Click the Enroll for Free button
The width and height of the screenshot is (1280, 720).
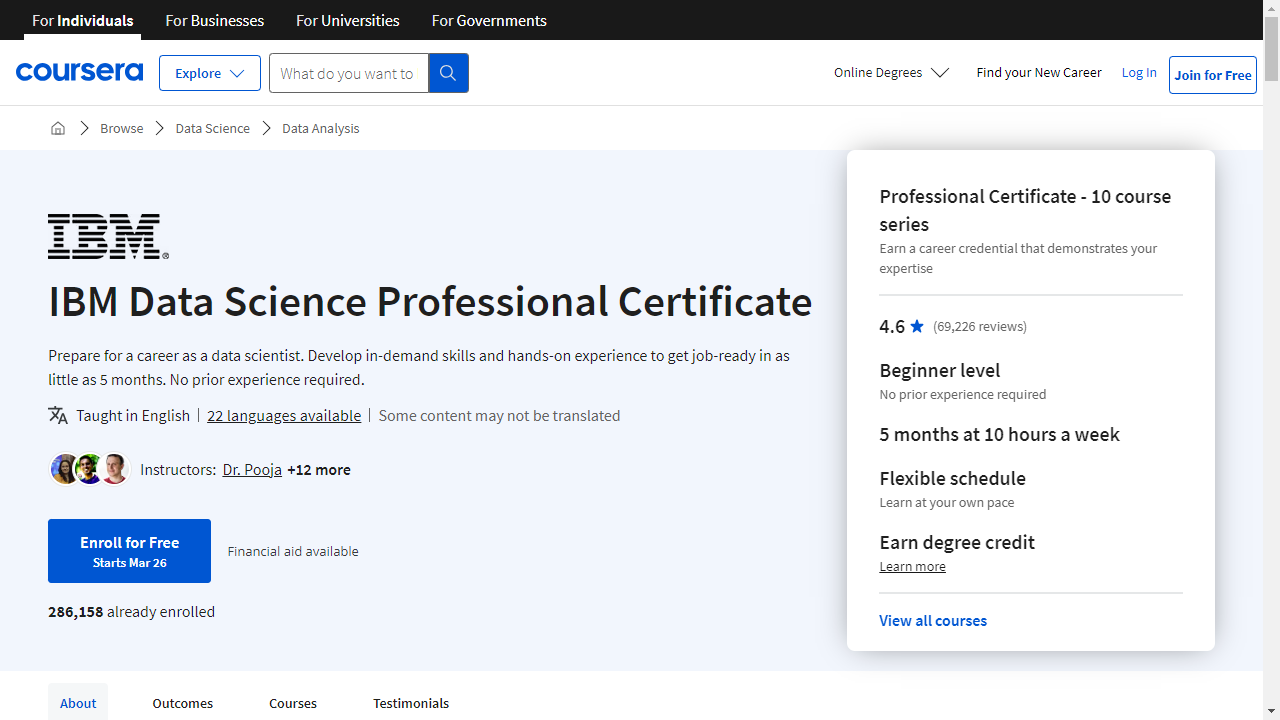click(x=130, y=551)
